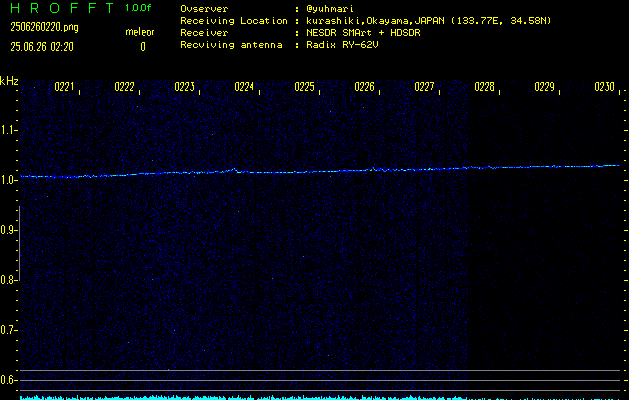The height and width of the screenshot is (400, 629).
Task: Click the 1.0 kHz axis label
Action: [7, 180]
